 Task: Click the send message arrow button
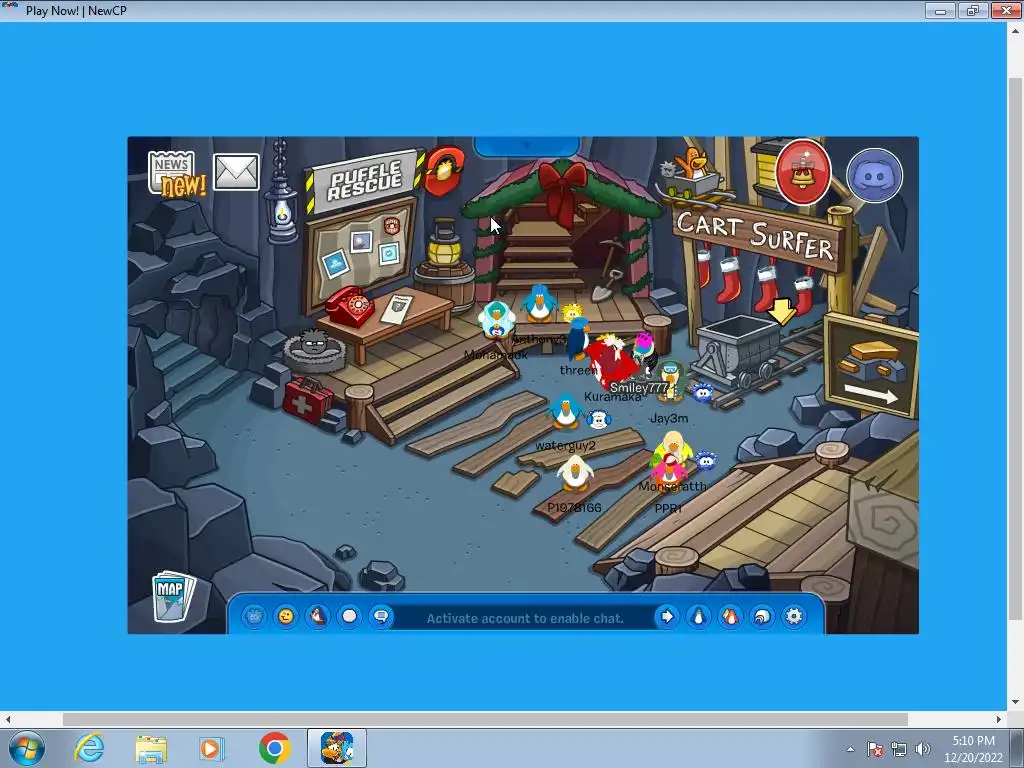click(x=667, y=616)
